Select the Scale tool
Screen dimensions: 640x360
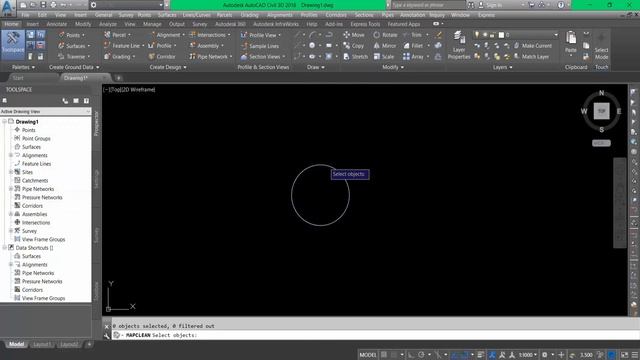(384, 57)
